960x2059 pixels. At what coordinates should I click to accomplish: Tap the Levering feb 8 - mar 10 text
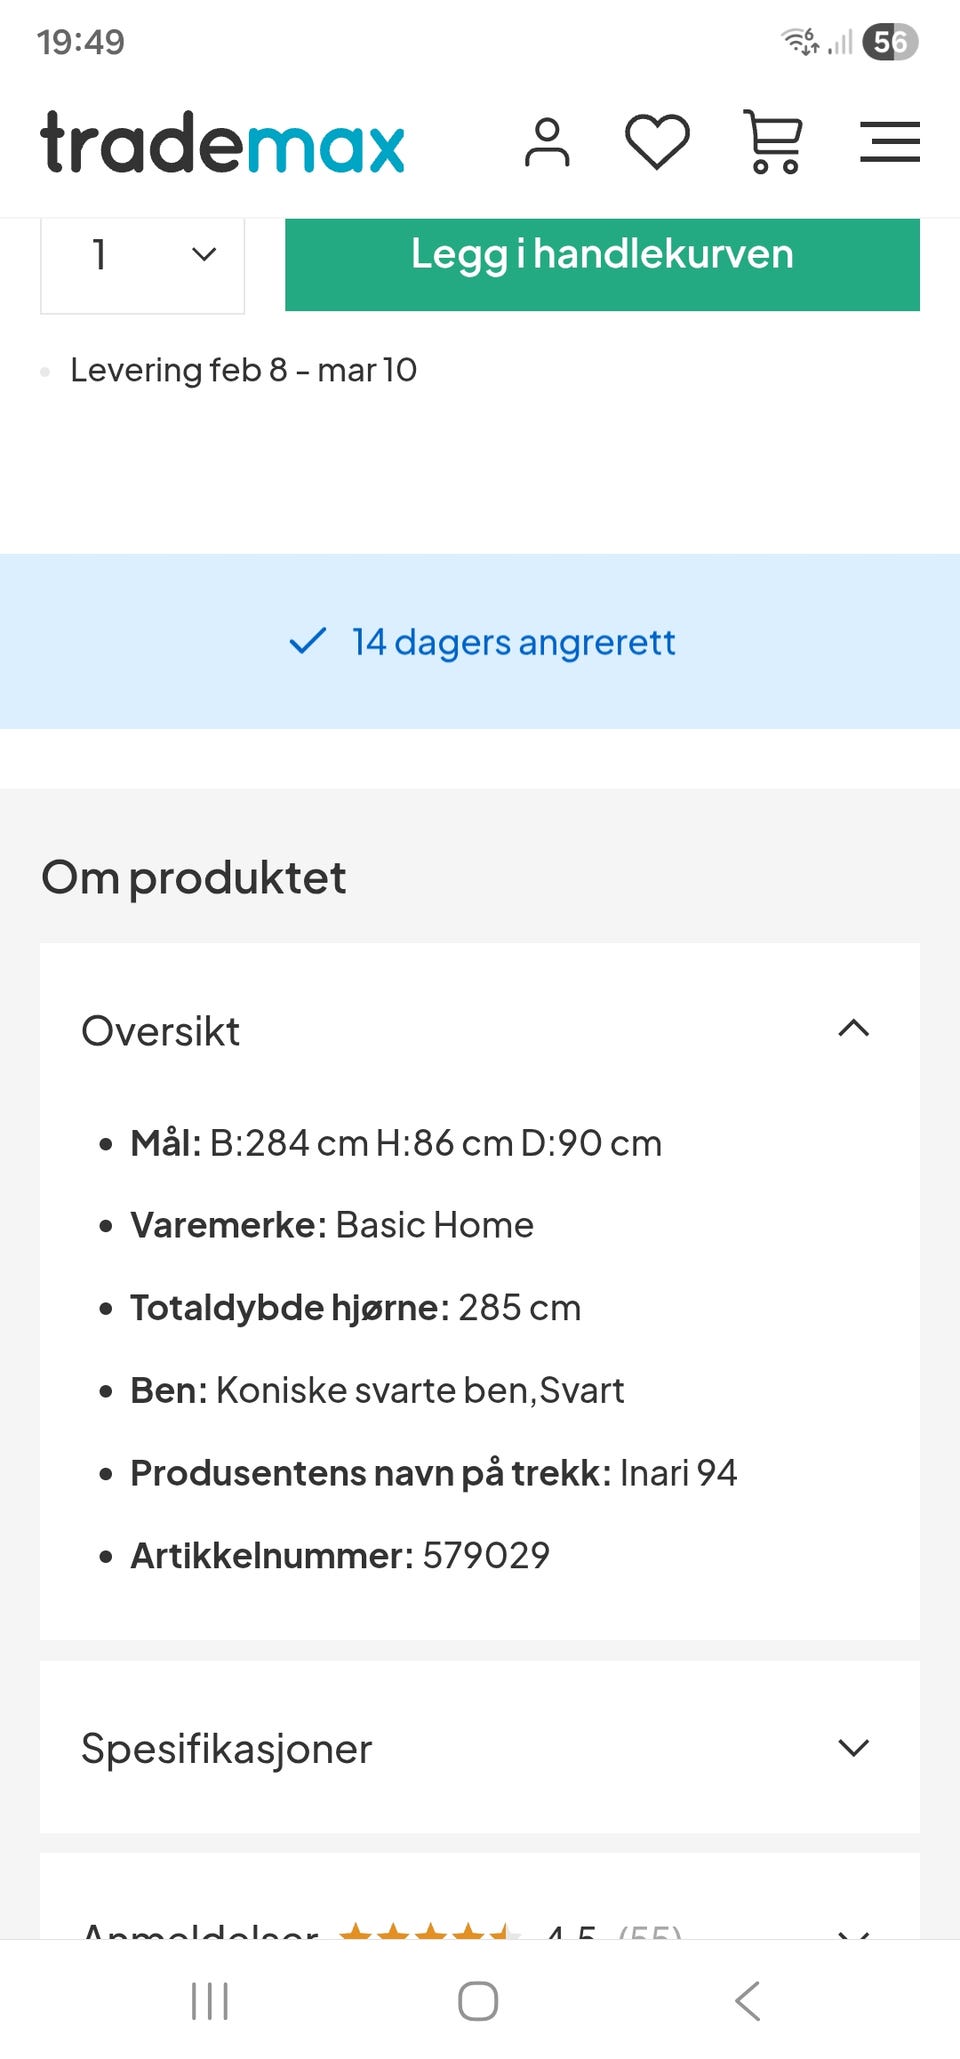pos(243,370)
